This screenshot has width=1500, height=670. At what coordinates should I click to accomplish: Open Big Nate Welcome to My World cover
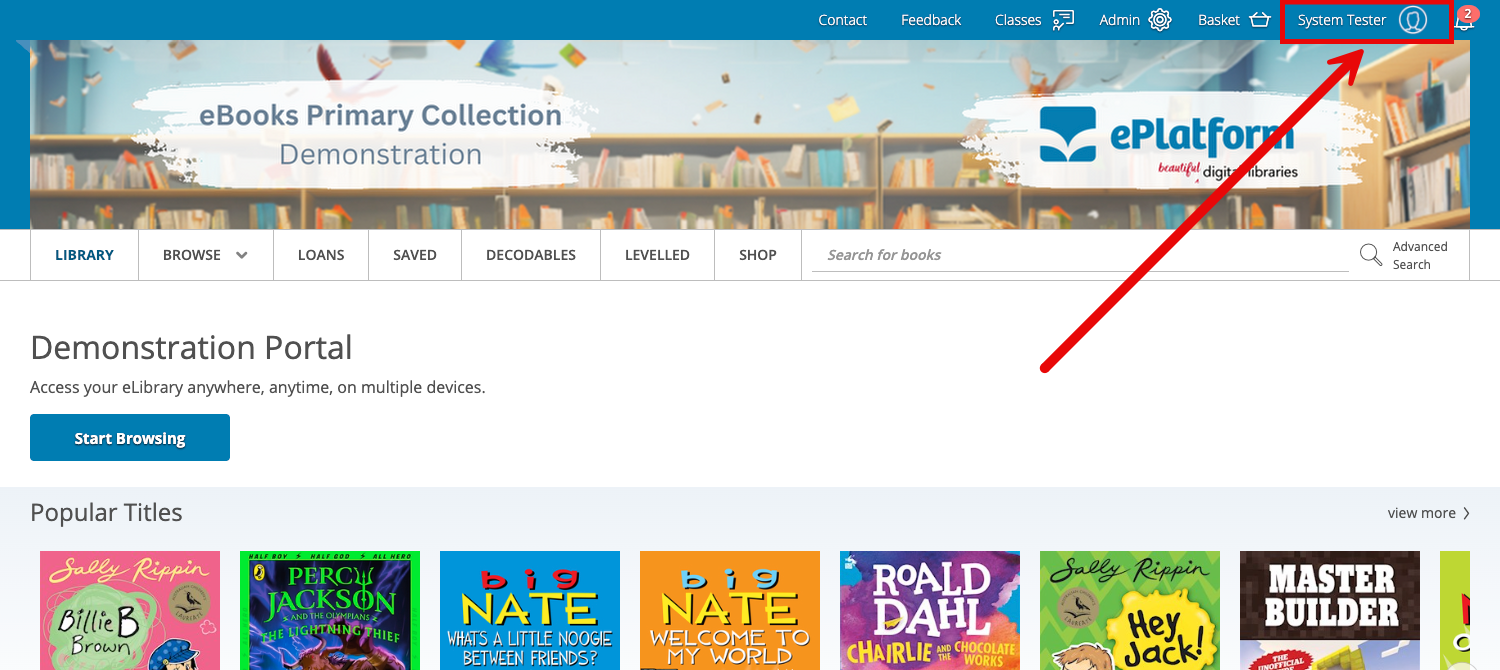(730, 610)
